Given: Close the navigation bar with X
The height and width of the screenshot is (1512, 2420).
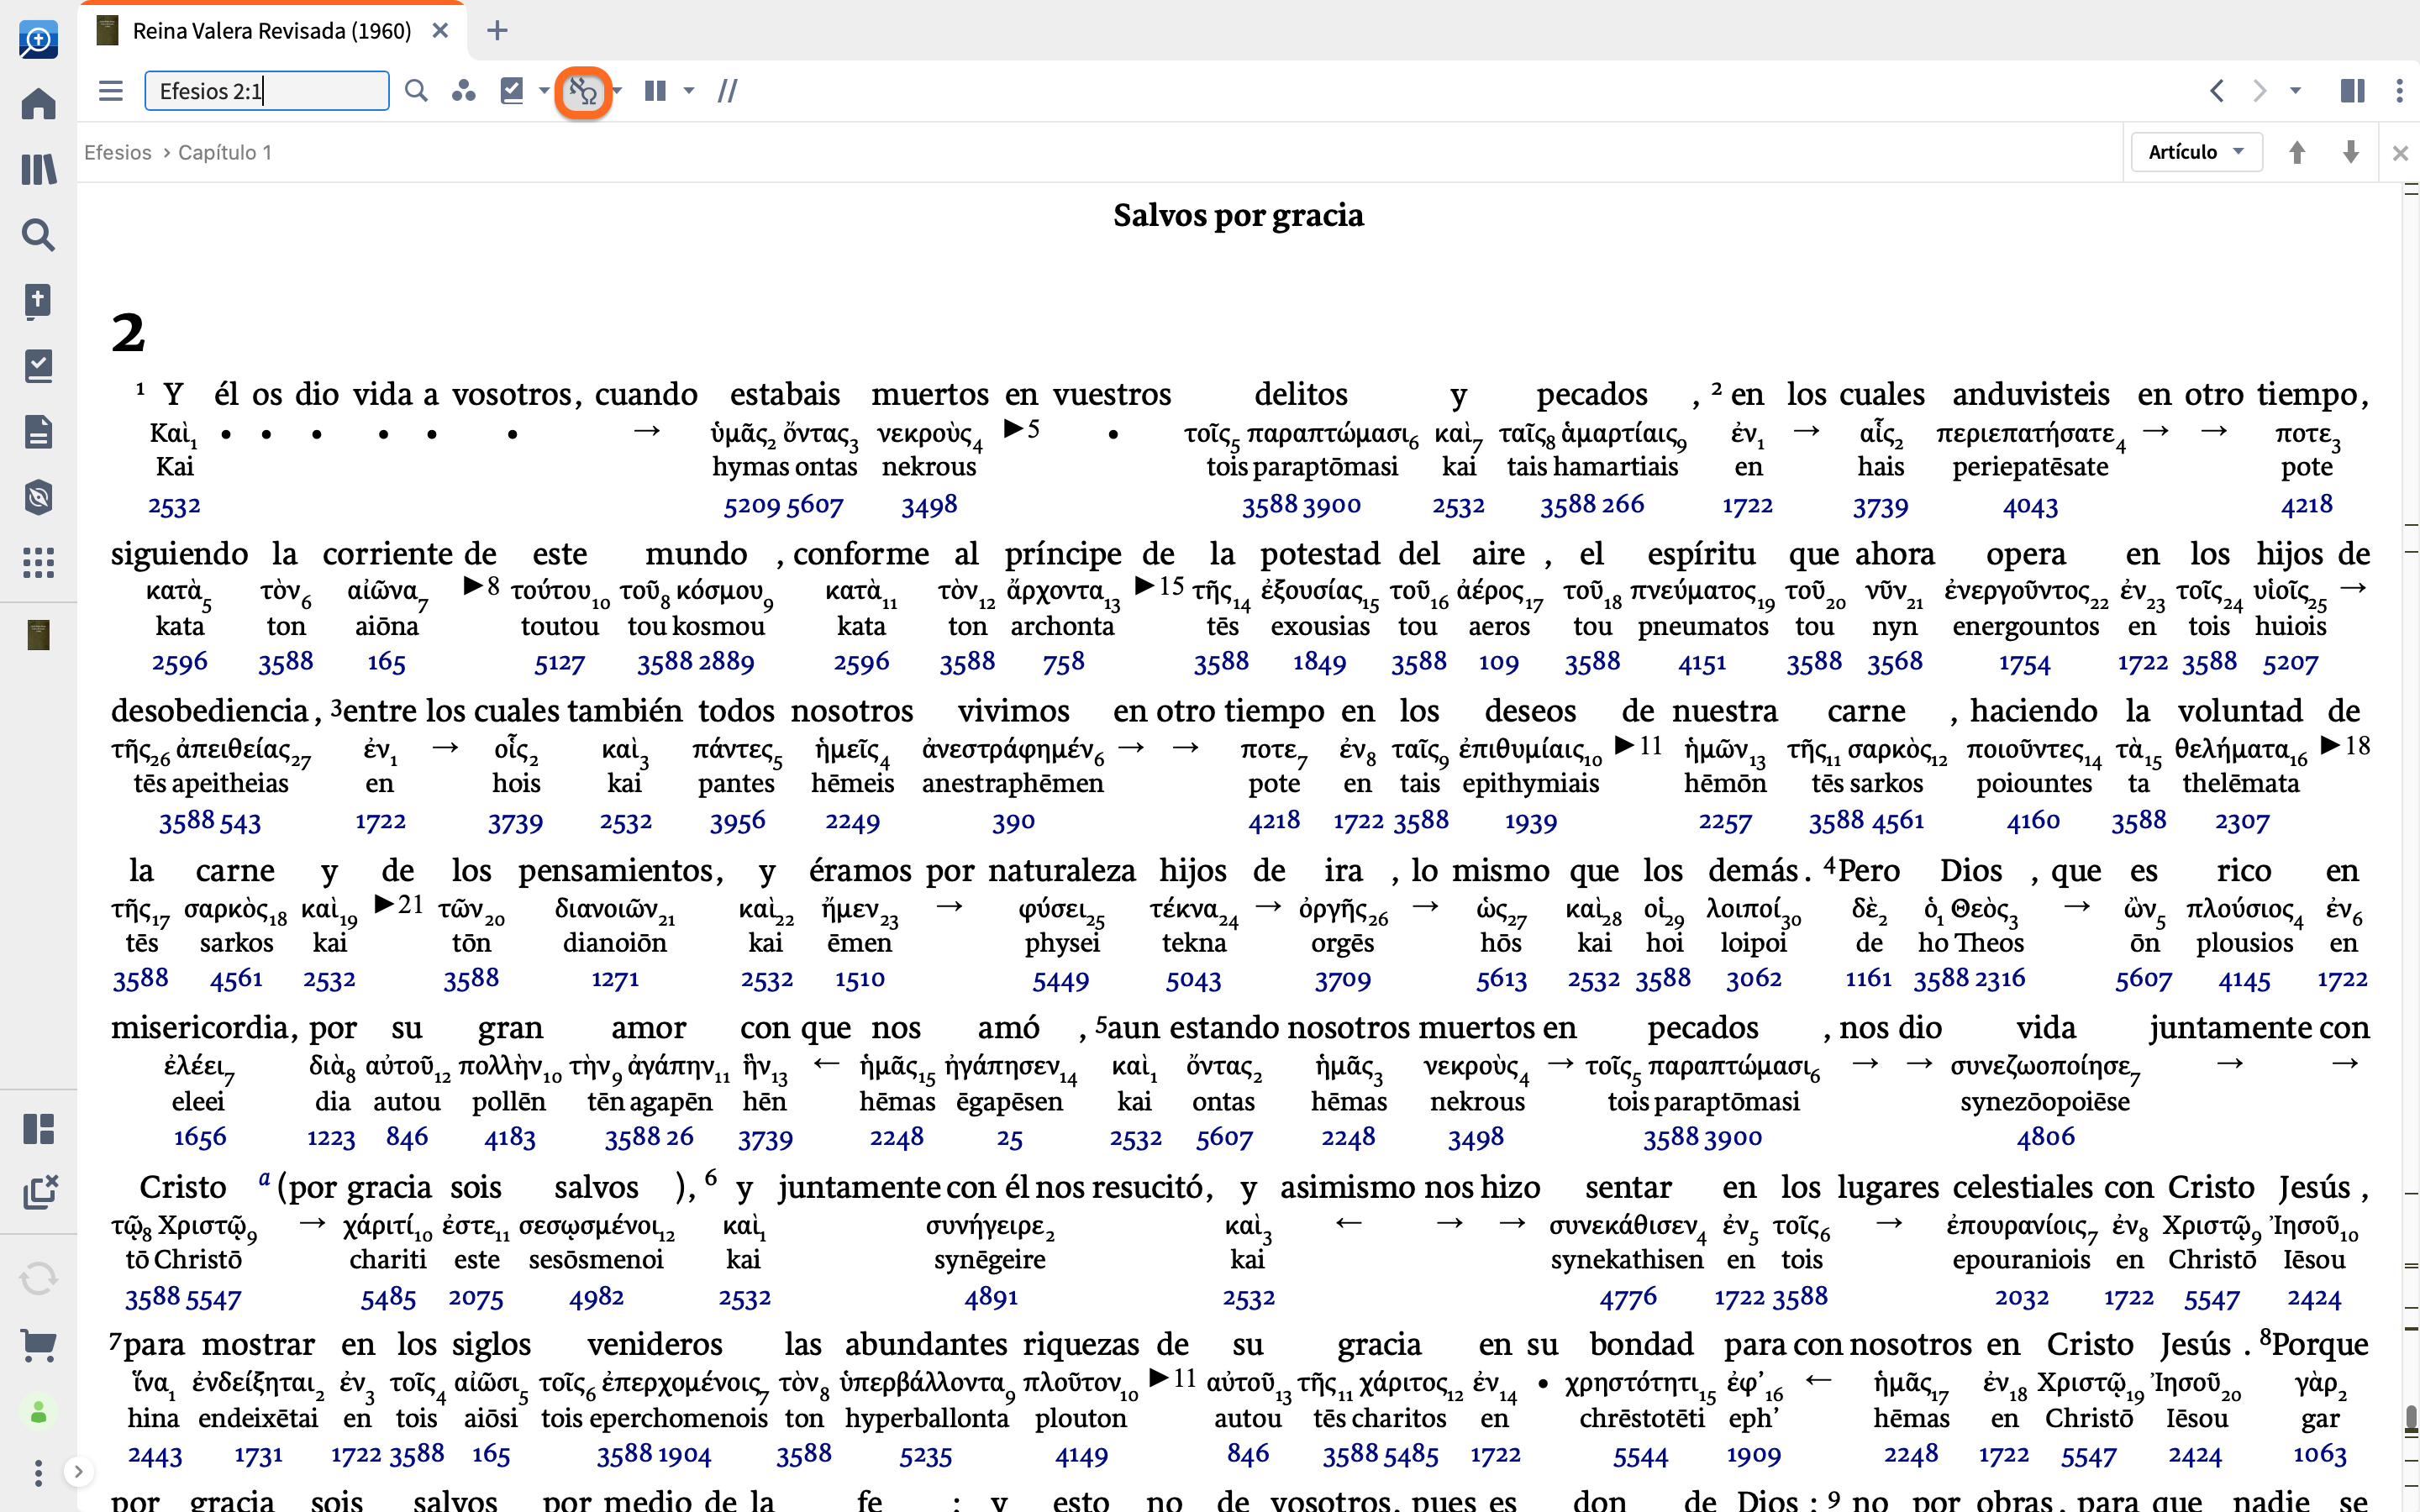Looking at the screenshot, I should (2400, 153).
